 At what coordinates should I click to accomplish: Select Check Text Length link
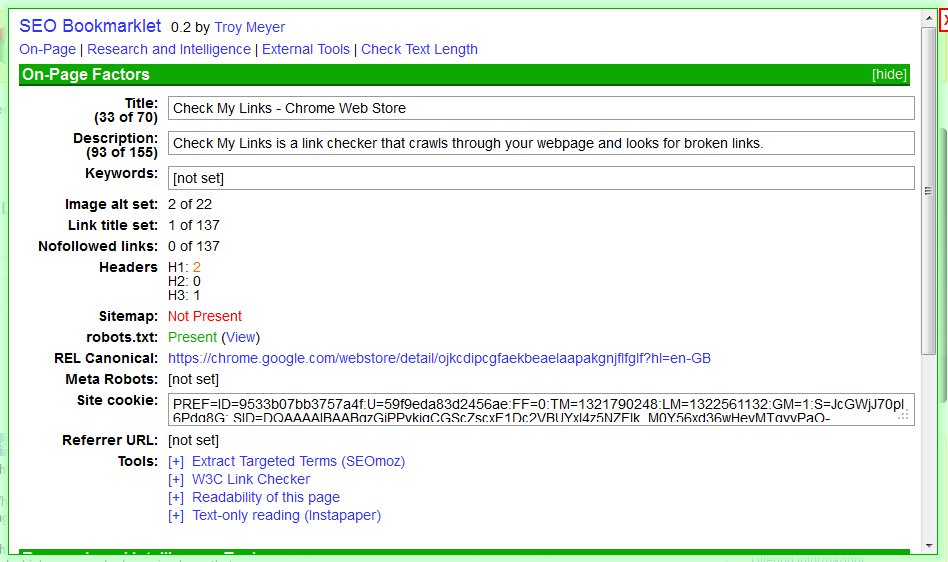[420, 49]
